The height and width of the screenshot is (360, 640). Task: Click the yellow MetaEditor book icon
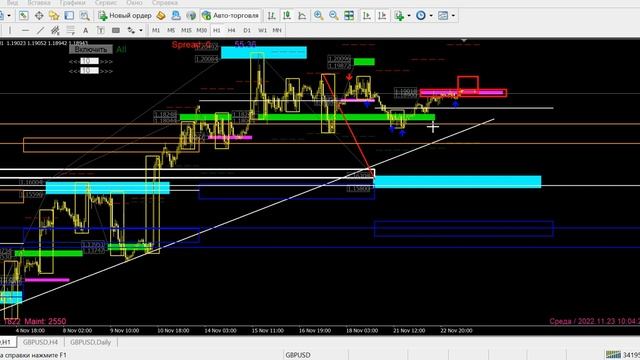161,16
